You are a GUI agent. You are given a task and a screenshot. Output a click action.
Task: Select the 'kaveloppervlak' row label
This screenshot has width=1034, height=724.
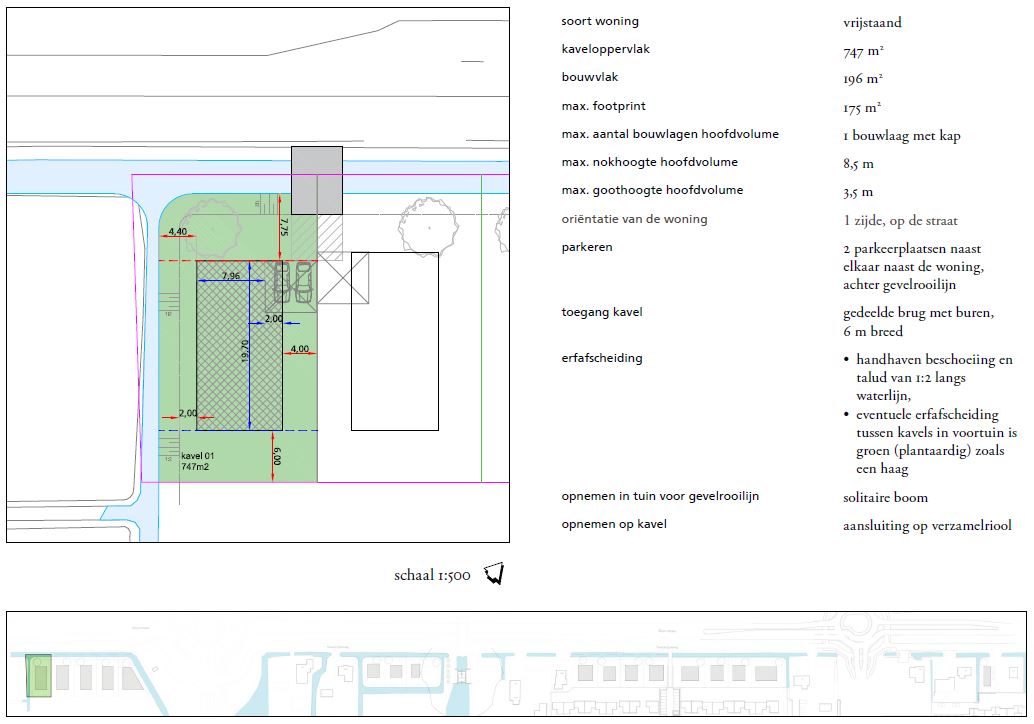606,49
